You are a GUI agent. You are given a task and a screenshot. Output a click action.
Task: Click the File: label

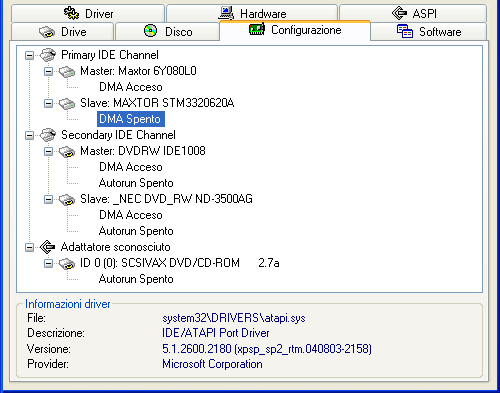(36, 318)
